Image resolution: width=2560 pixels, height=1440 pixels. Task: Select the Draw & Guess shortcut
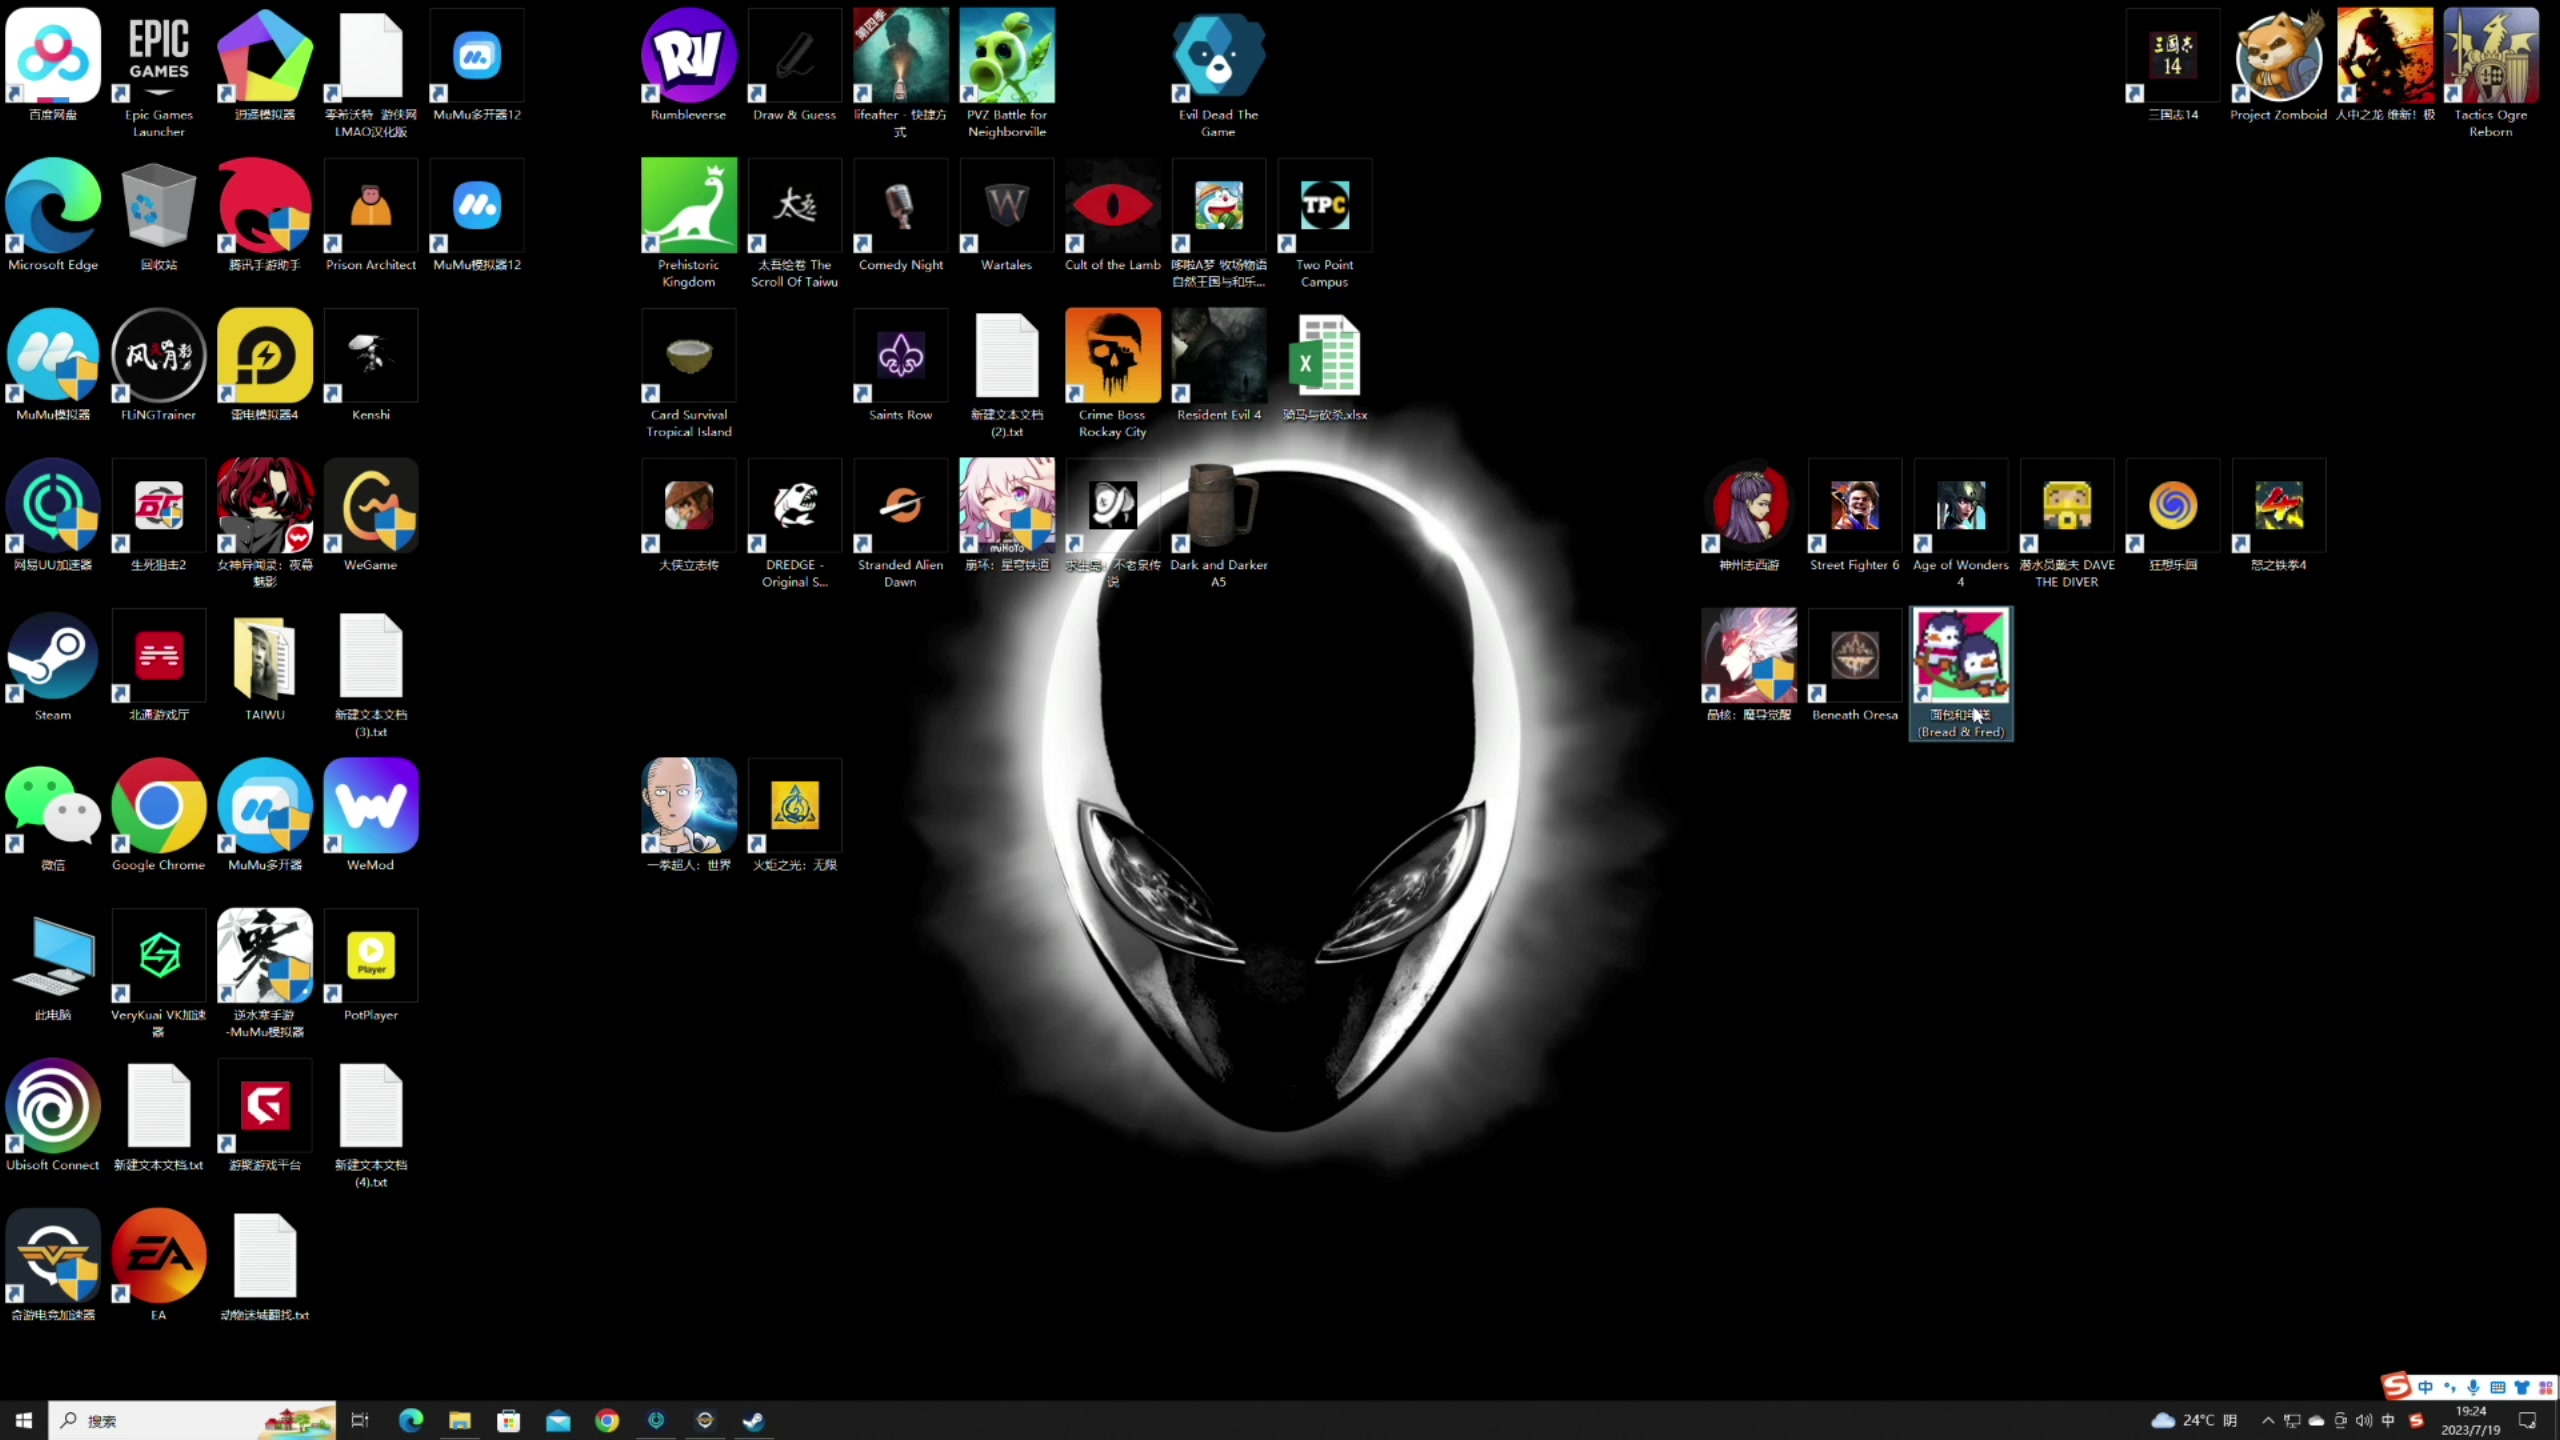795,65
